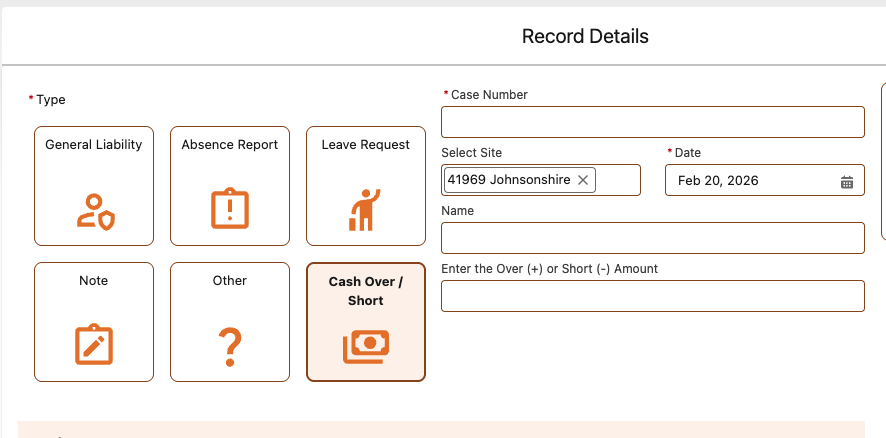
Task: Click the 41969 Johnsonshire site pill text
Action: (x=509, y=180)
